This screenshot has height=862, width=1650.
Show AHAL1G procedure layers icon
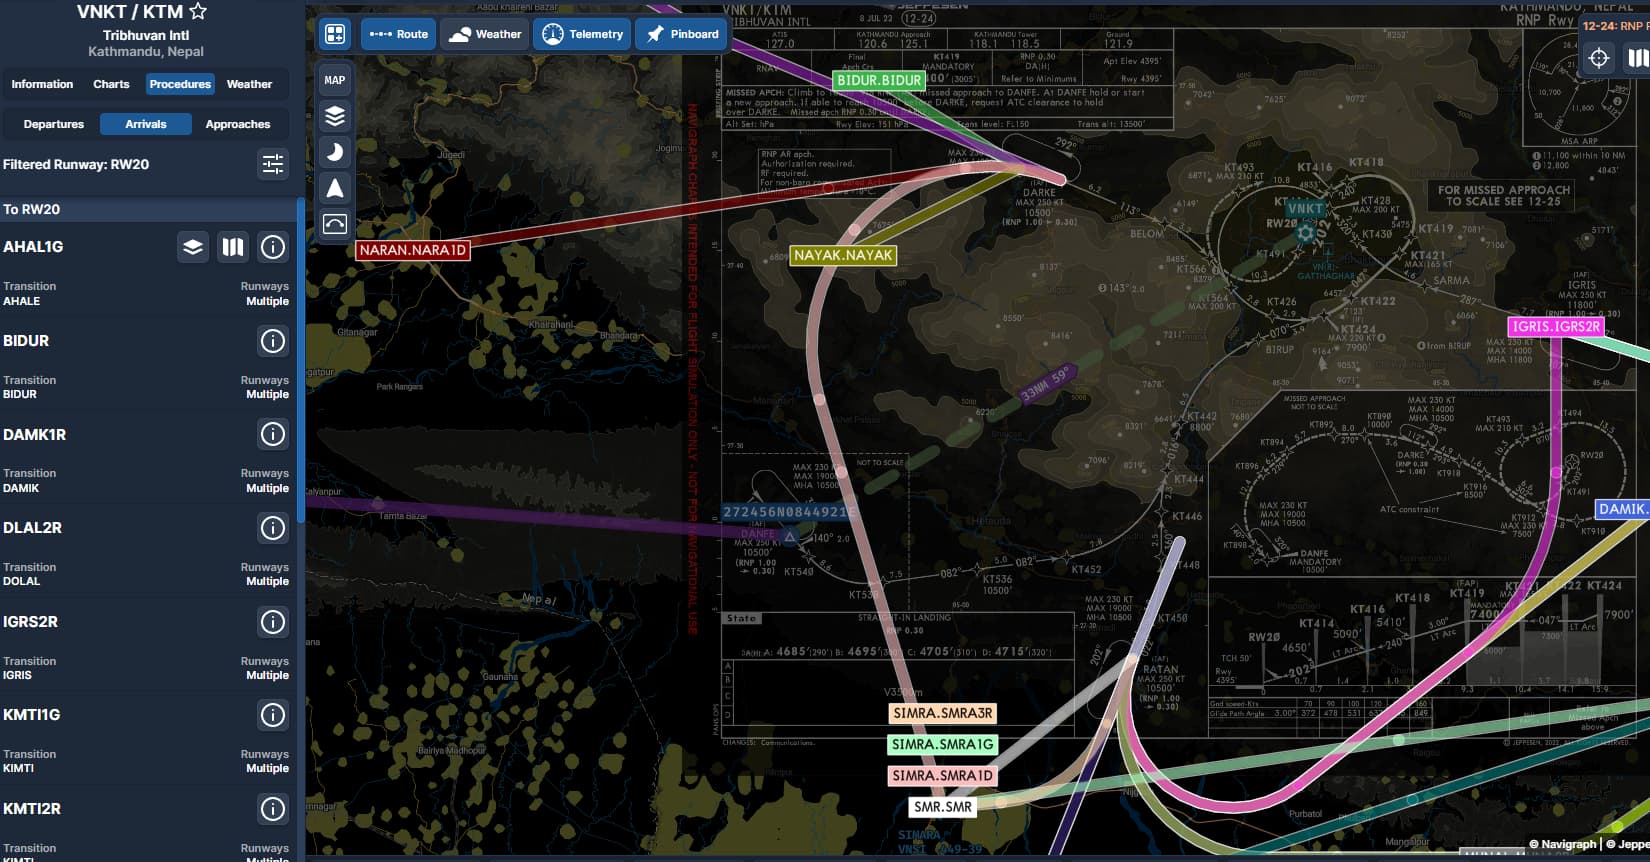193,247
